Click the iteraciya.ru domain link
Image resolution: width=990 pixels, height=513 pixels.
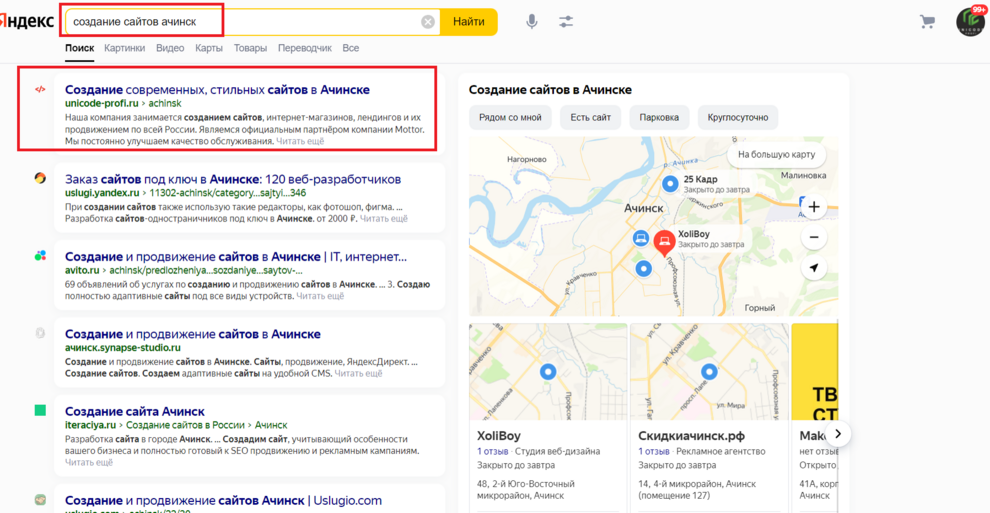point(90,425)
